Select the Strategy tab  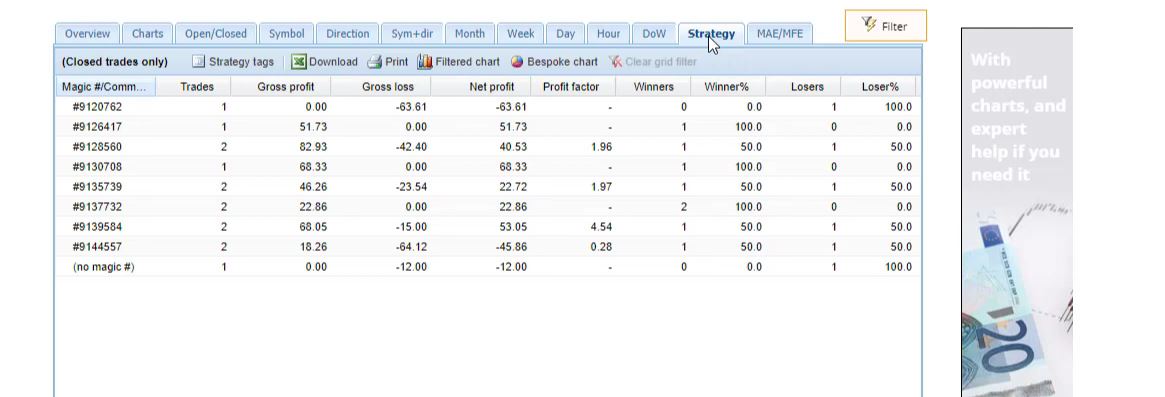[711, 33]
